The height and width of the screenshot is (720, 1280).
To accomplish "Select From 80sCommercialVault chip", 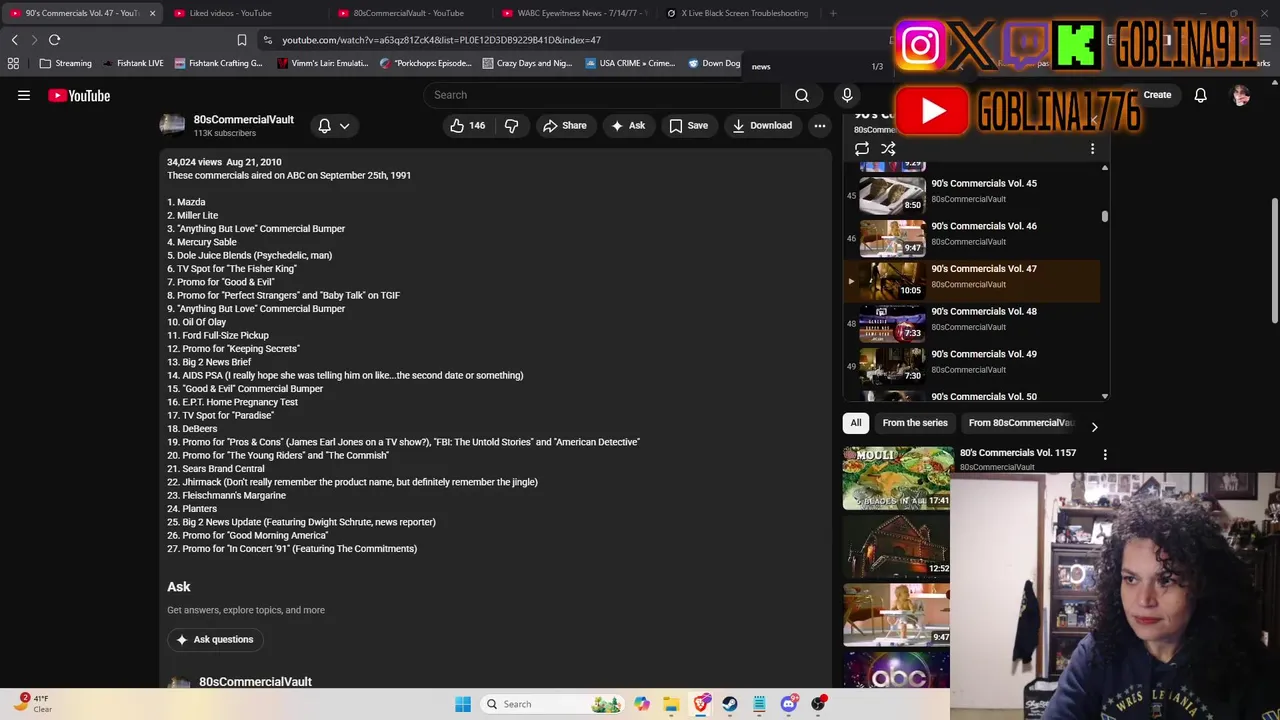I will tap(1020, 423).
